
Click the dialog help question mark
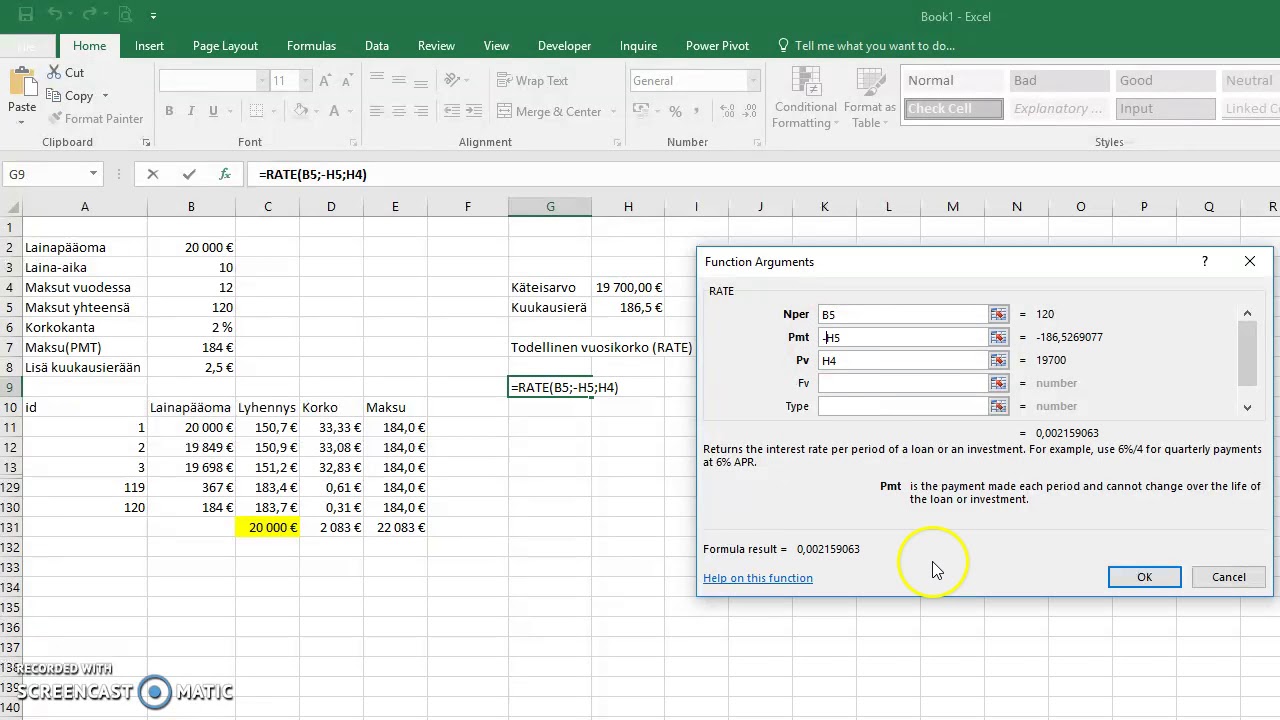[x=1204, y=261]
